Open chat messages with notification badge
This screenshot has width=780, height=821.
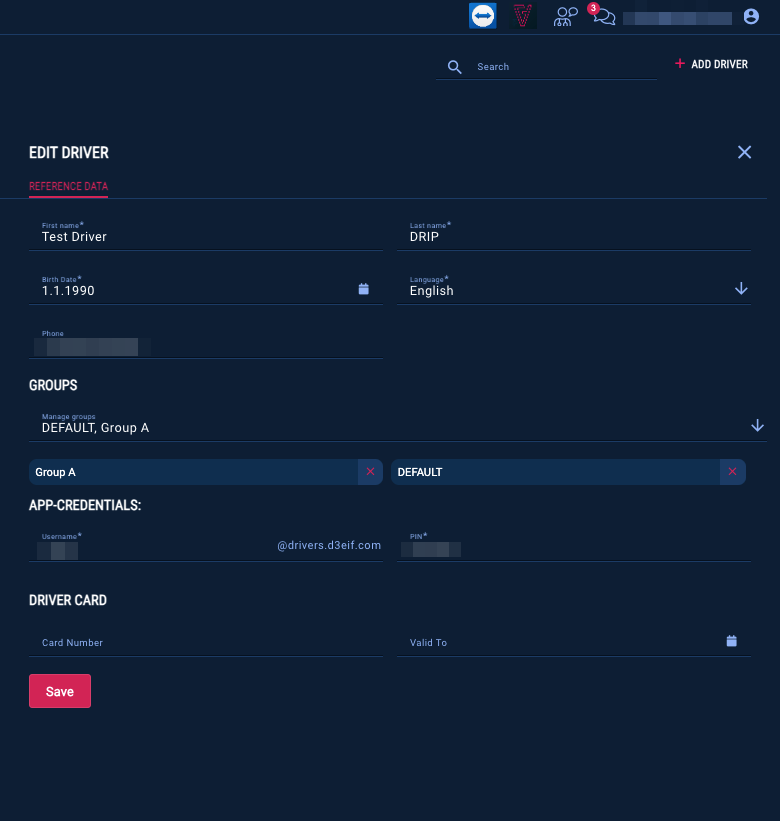[x=602, y=16]
